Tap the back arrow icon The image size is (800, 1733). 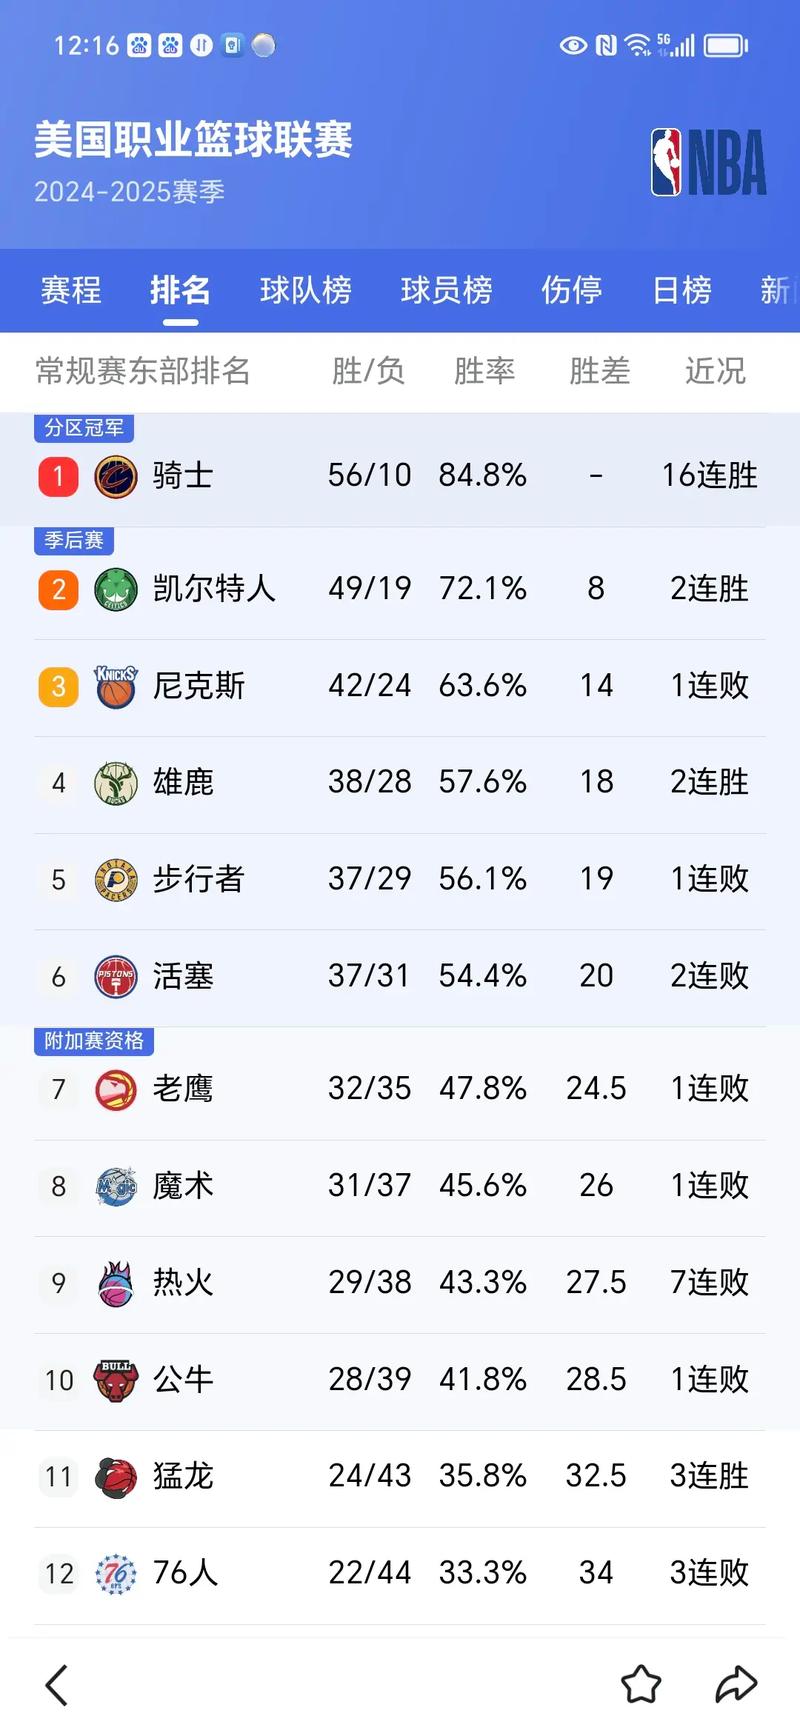58,1685
